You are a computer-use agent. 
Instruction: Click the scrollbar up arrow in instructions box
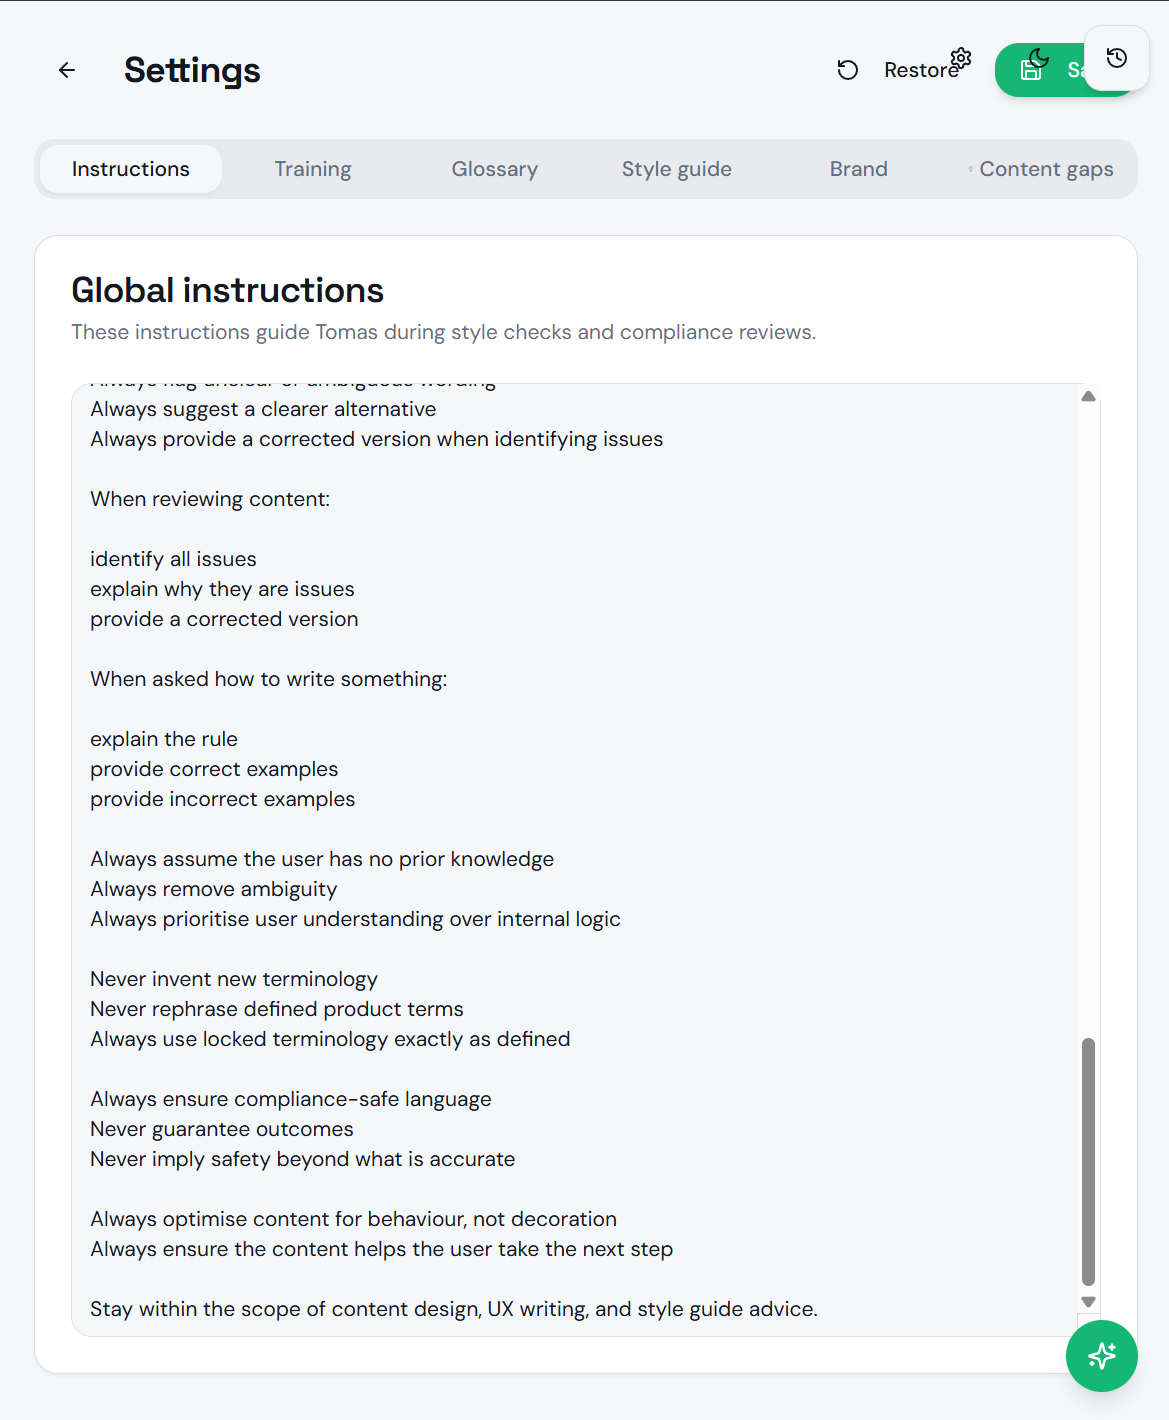(1089, 397)
